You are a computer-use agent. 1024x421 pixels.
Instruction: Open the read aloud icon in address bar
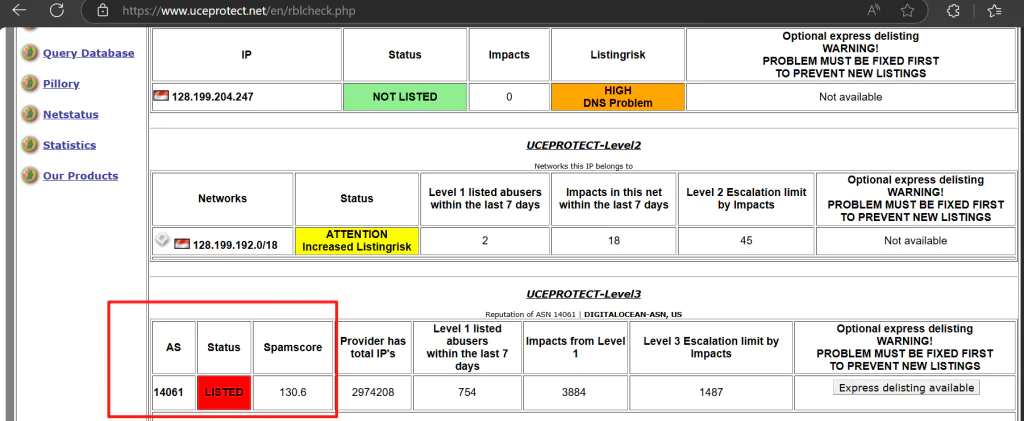[873, 10]
